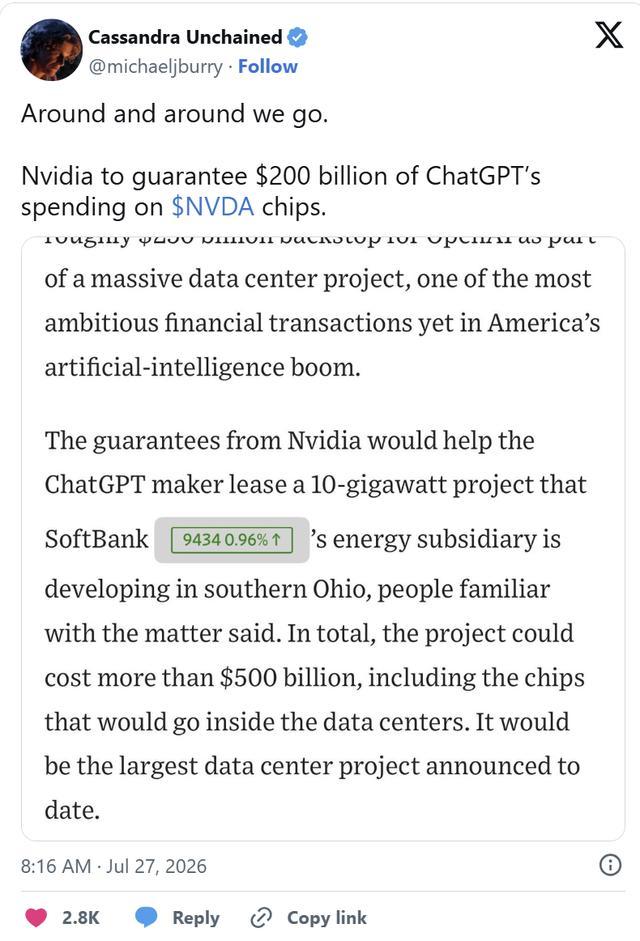The image size is (640, 941).
Task: Open the embedded article screenshot image
Action: click(x=323, y=538)
